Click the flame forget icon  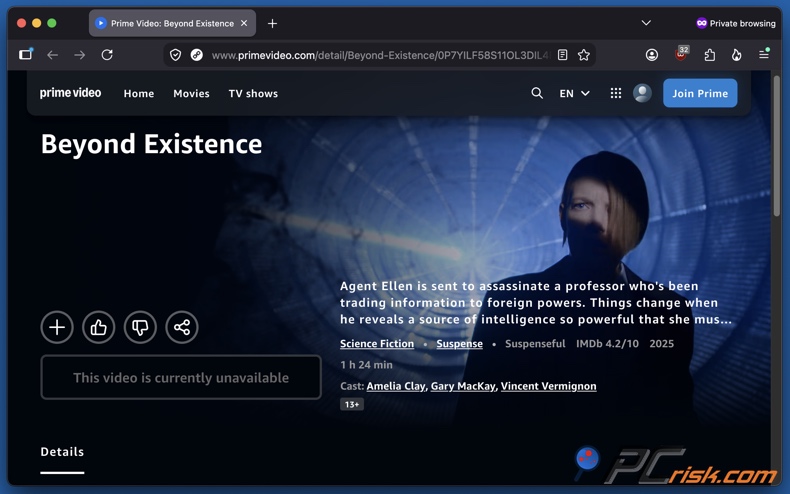737,54
